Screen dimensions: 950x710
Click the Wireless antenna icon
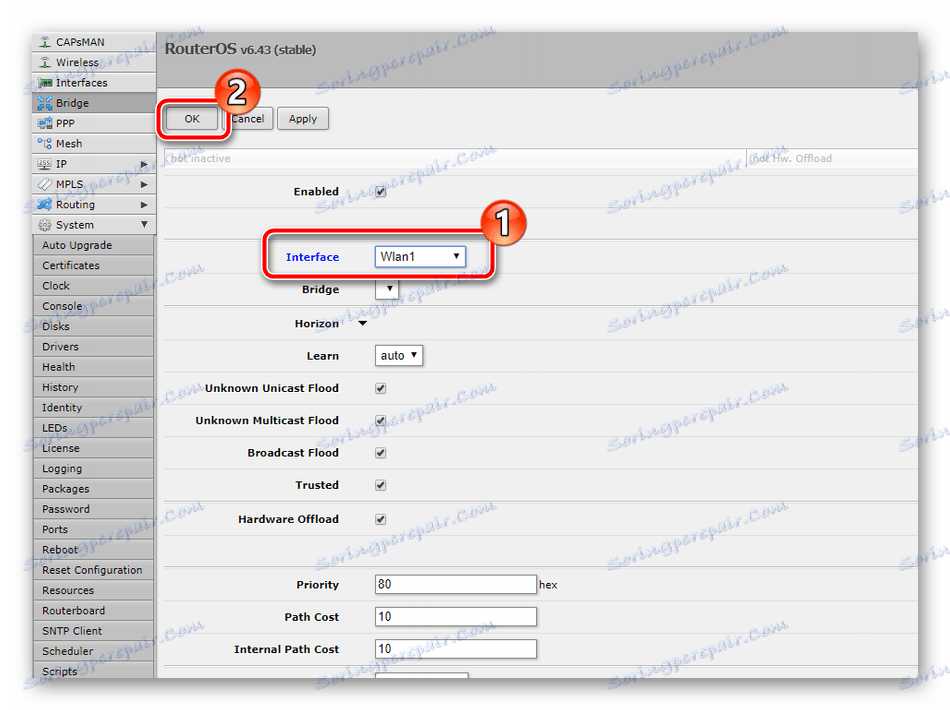pos(45,62)
